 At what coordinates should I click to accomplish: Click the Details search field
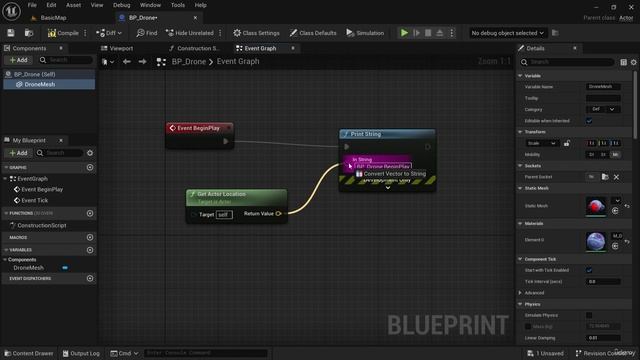tap(567, 62)
